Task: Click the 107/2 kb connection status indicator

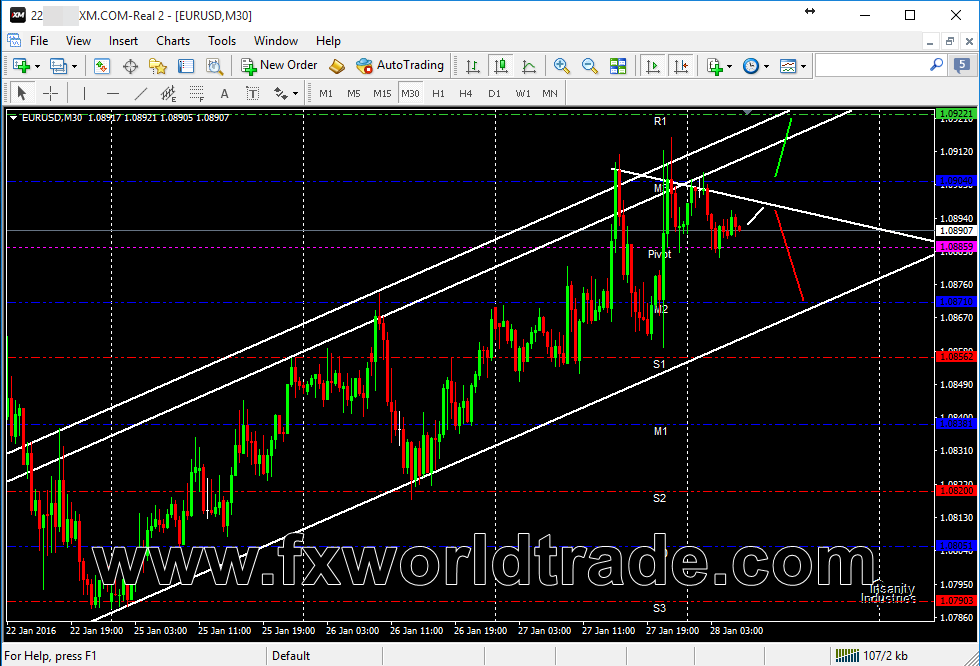Action: coord(872,656)
